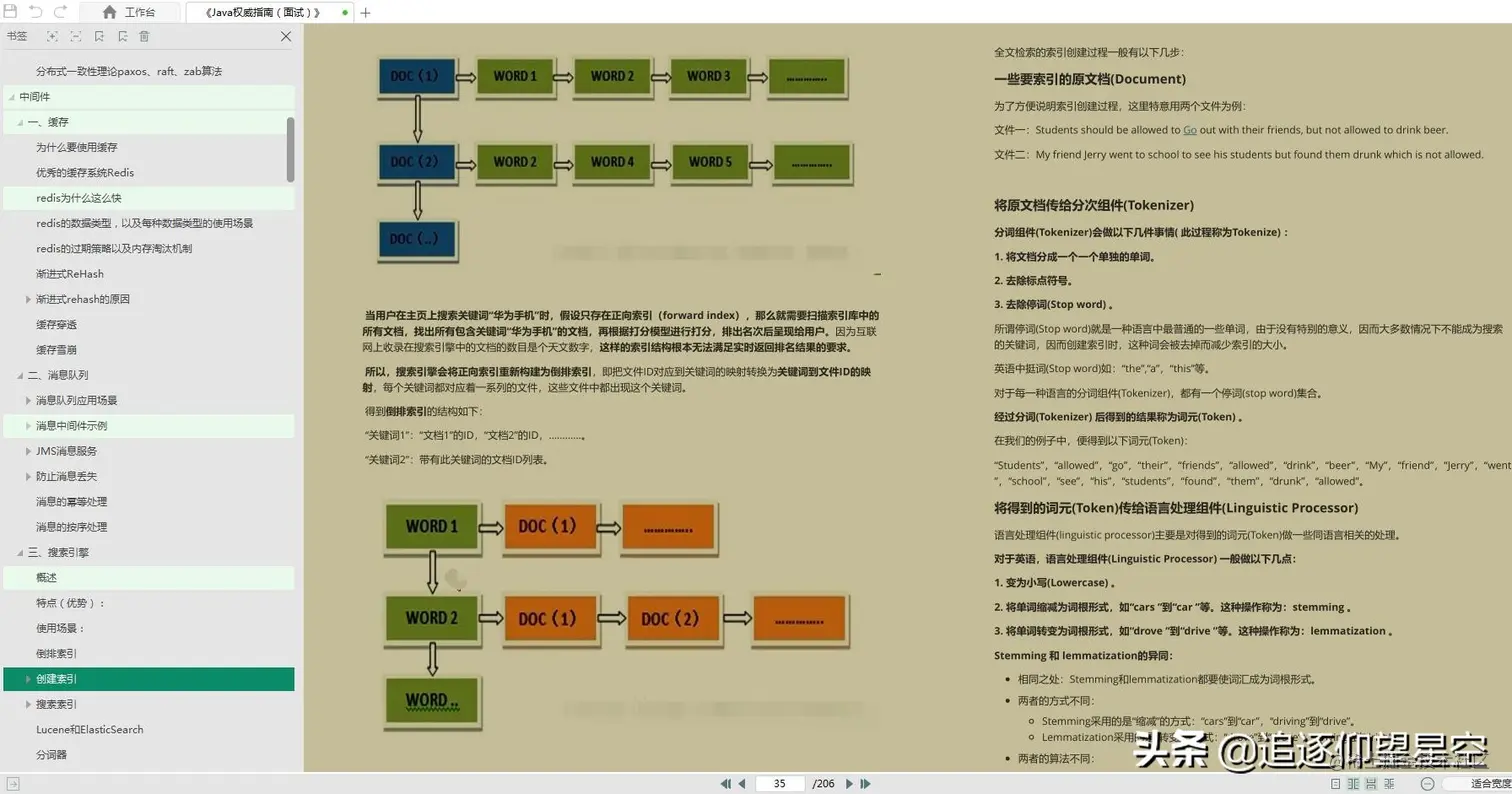Click the zoom out icon in the status bar

coord(1428,783)
